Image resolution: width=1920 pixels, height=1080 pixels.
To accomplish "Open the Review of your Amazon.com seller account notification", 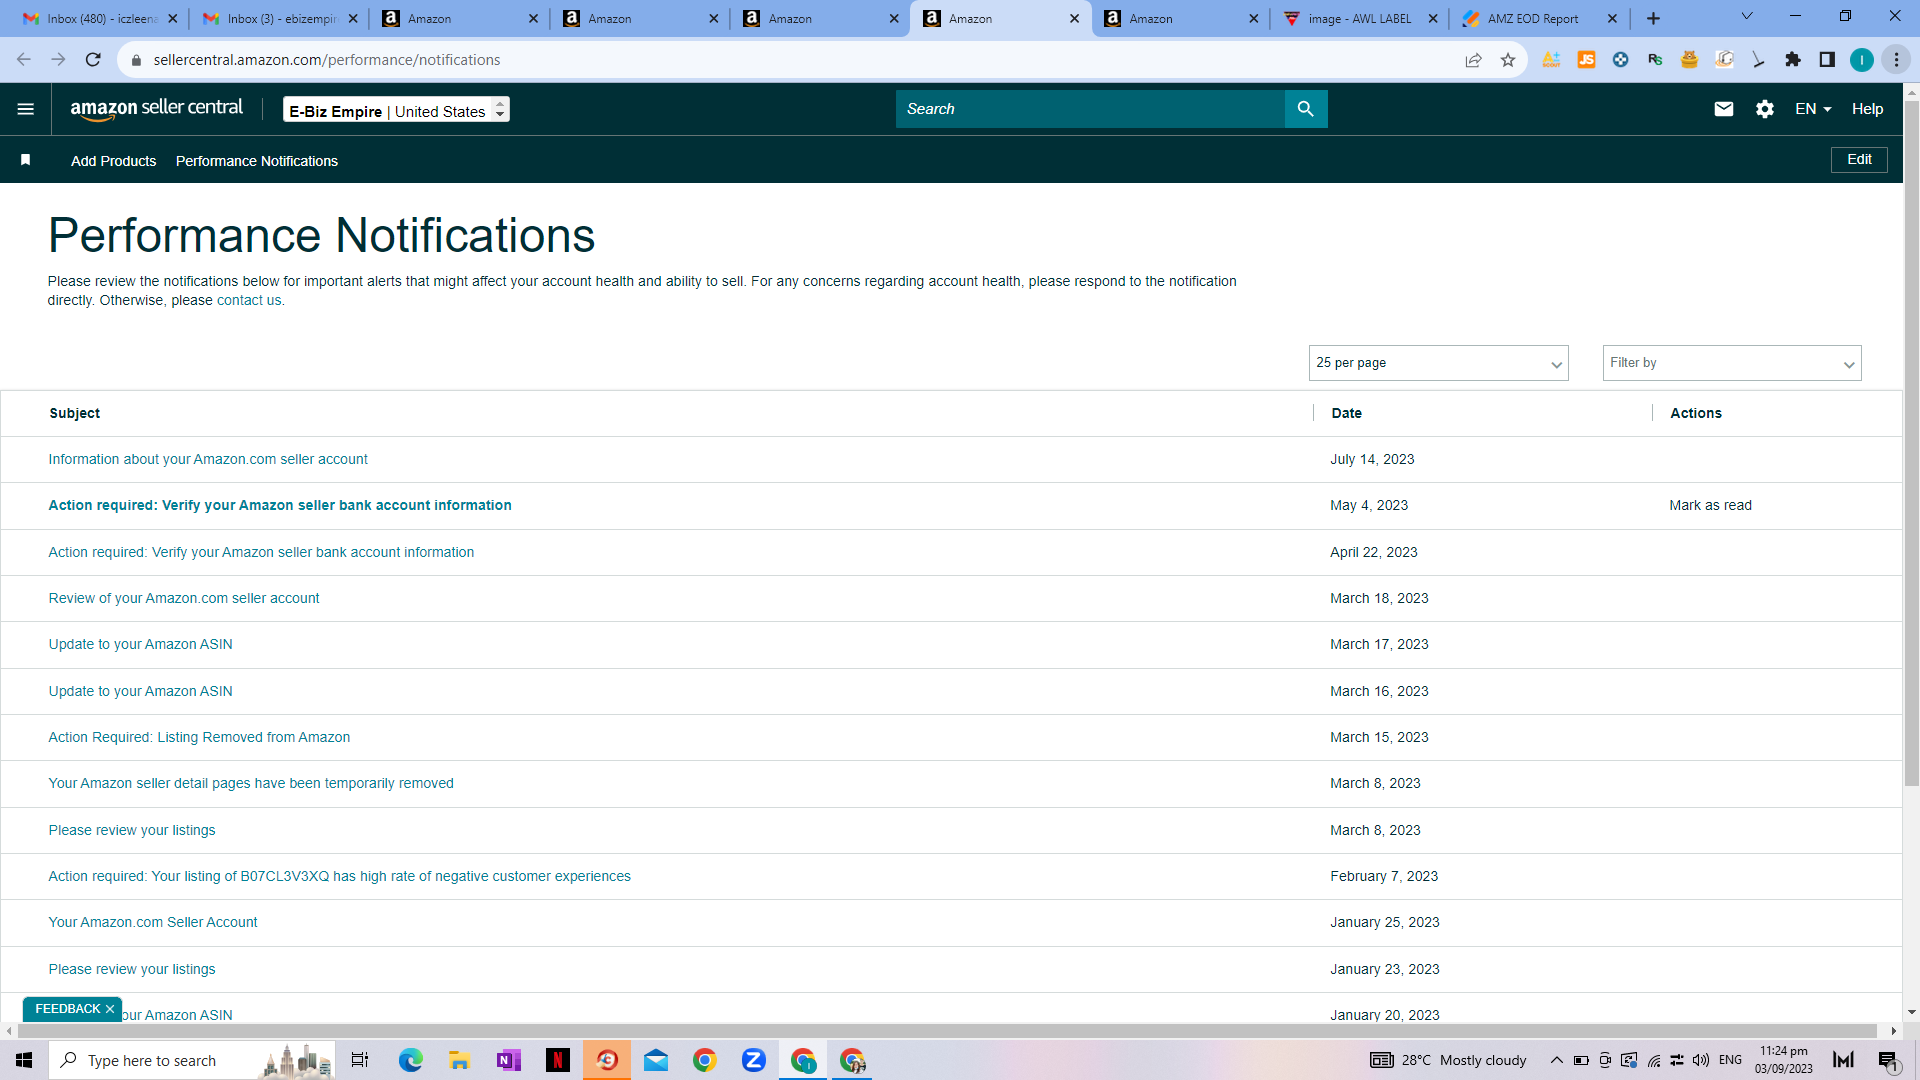I will 184,599.
